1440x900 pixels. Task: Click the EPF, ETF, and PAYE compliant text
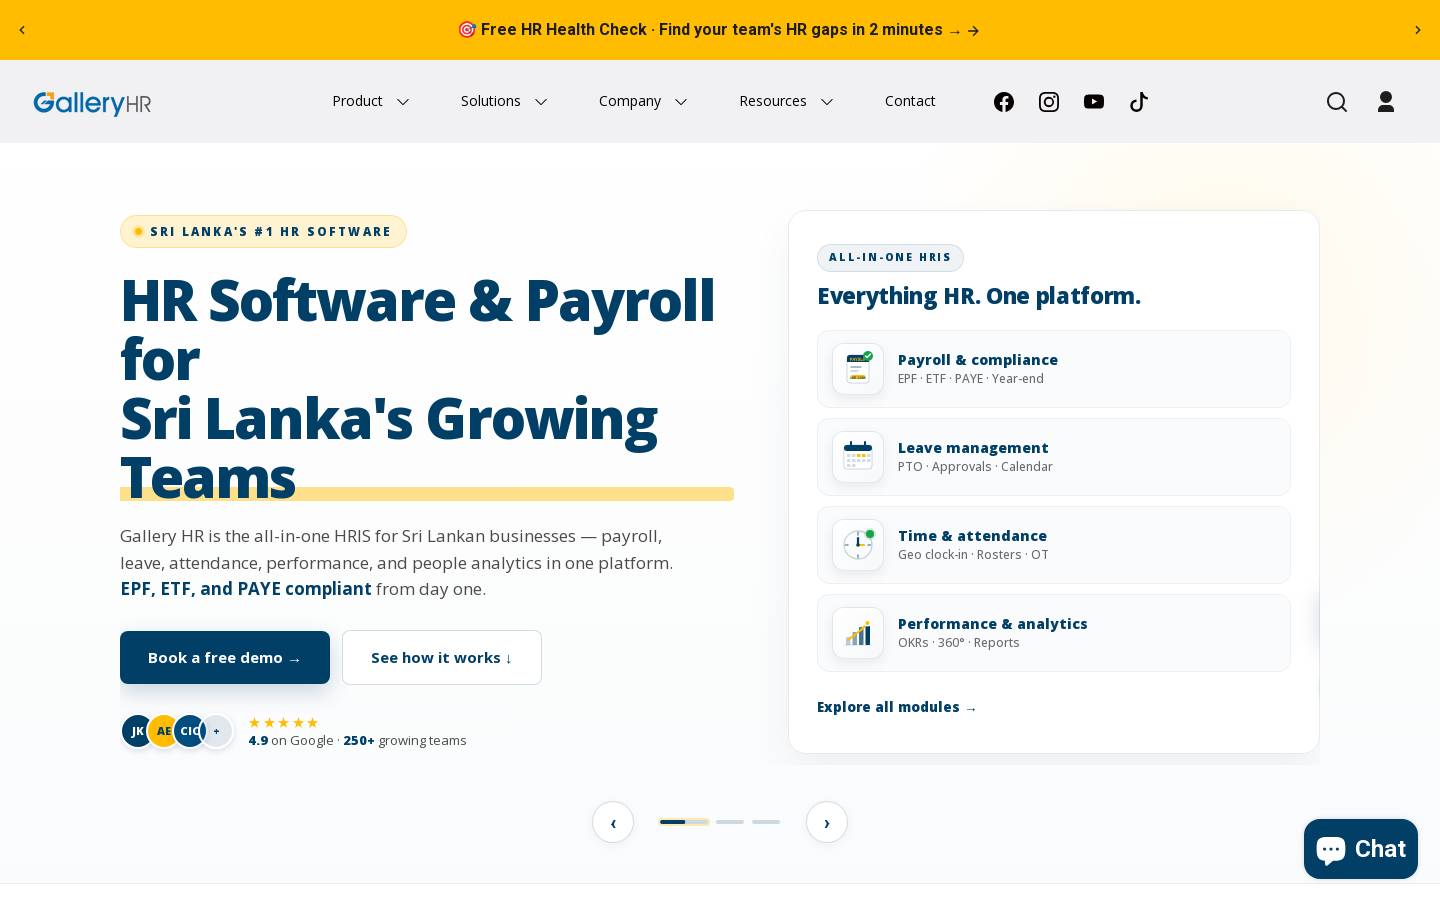[246, 589]
